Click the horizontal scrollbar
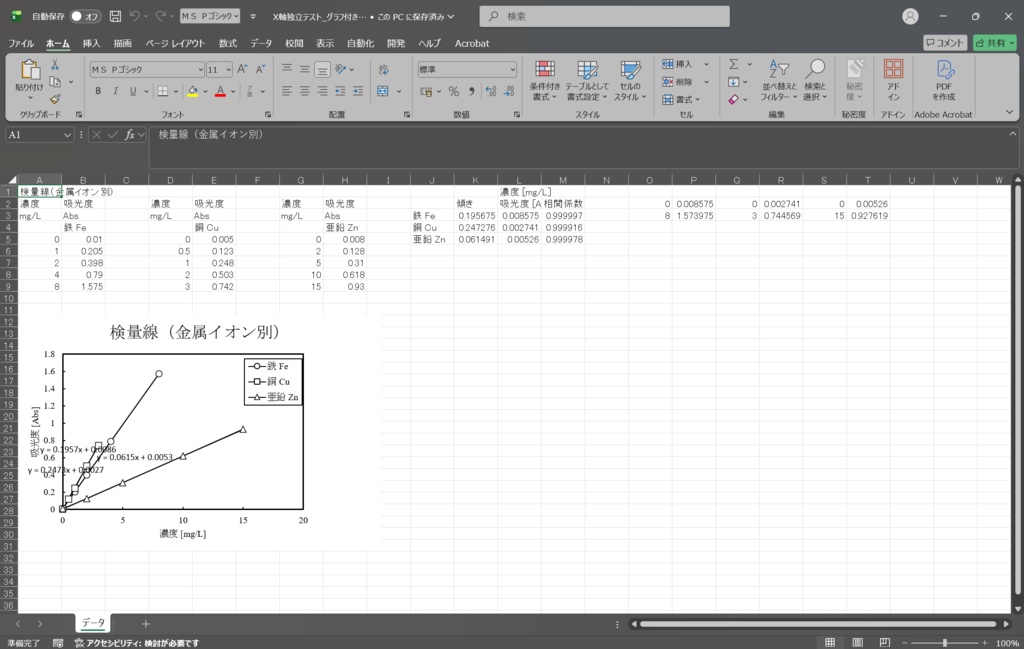1024x649 pixels. pos(818,624)
